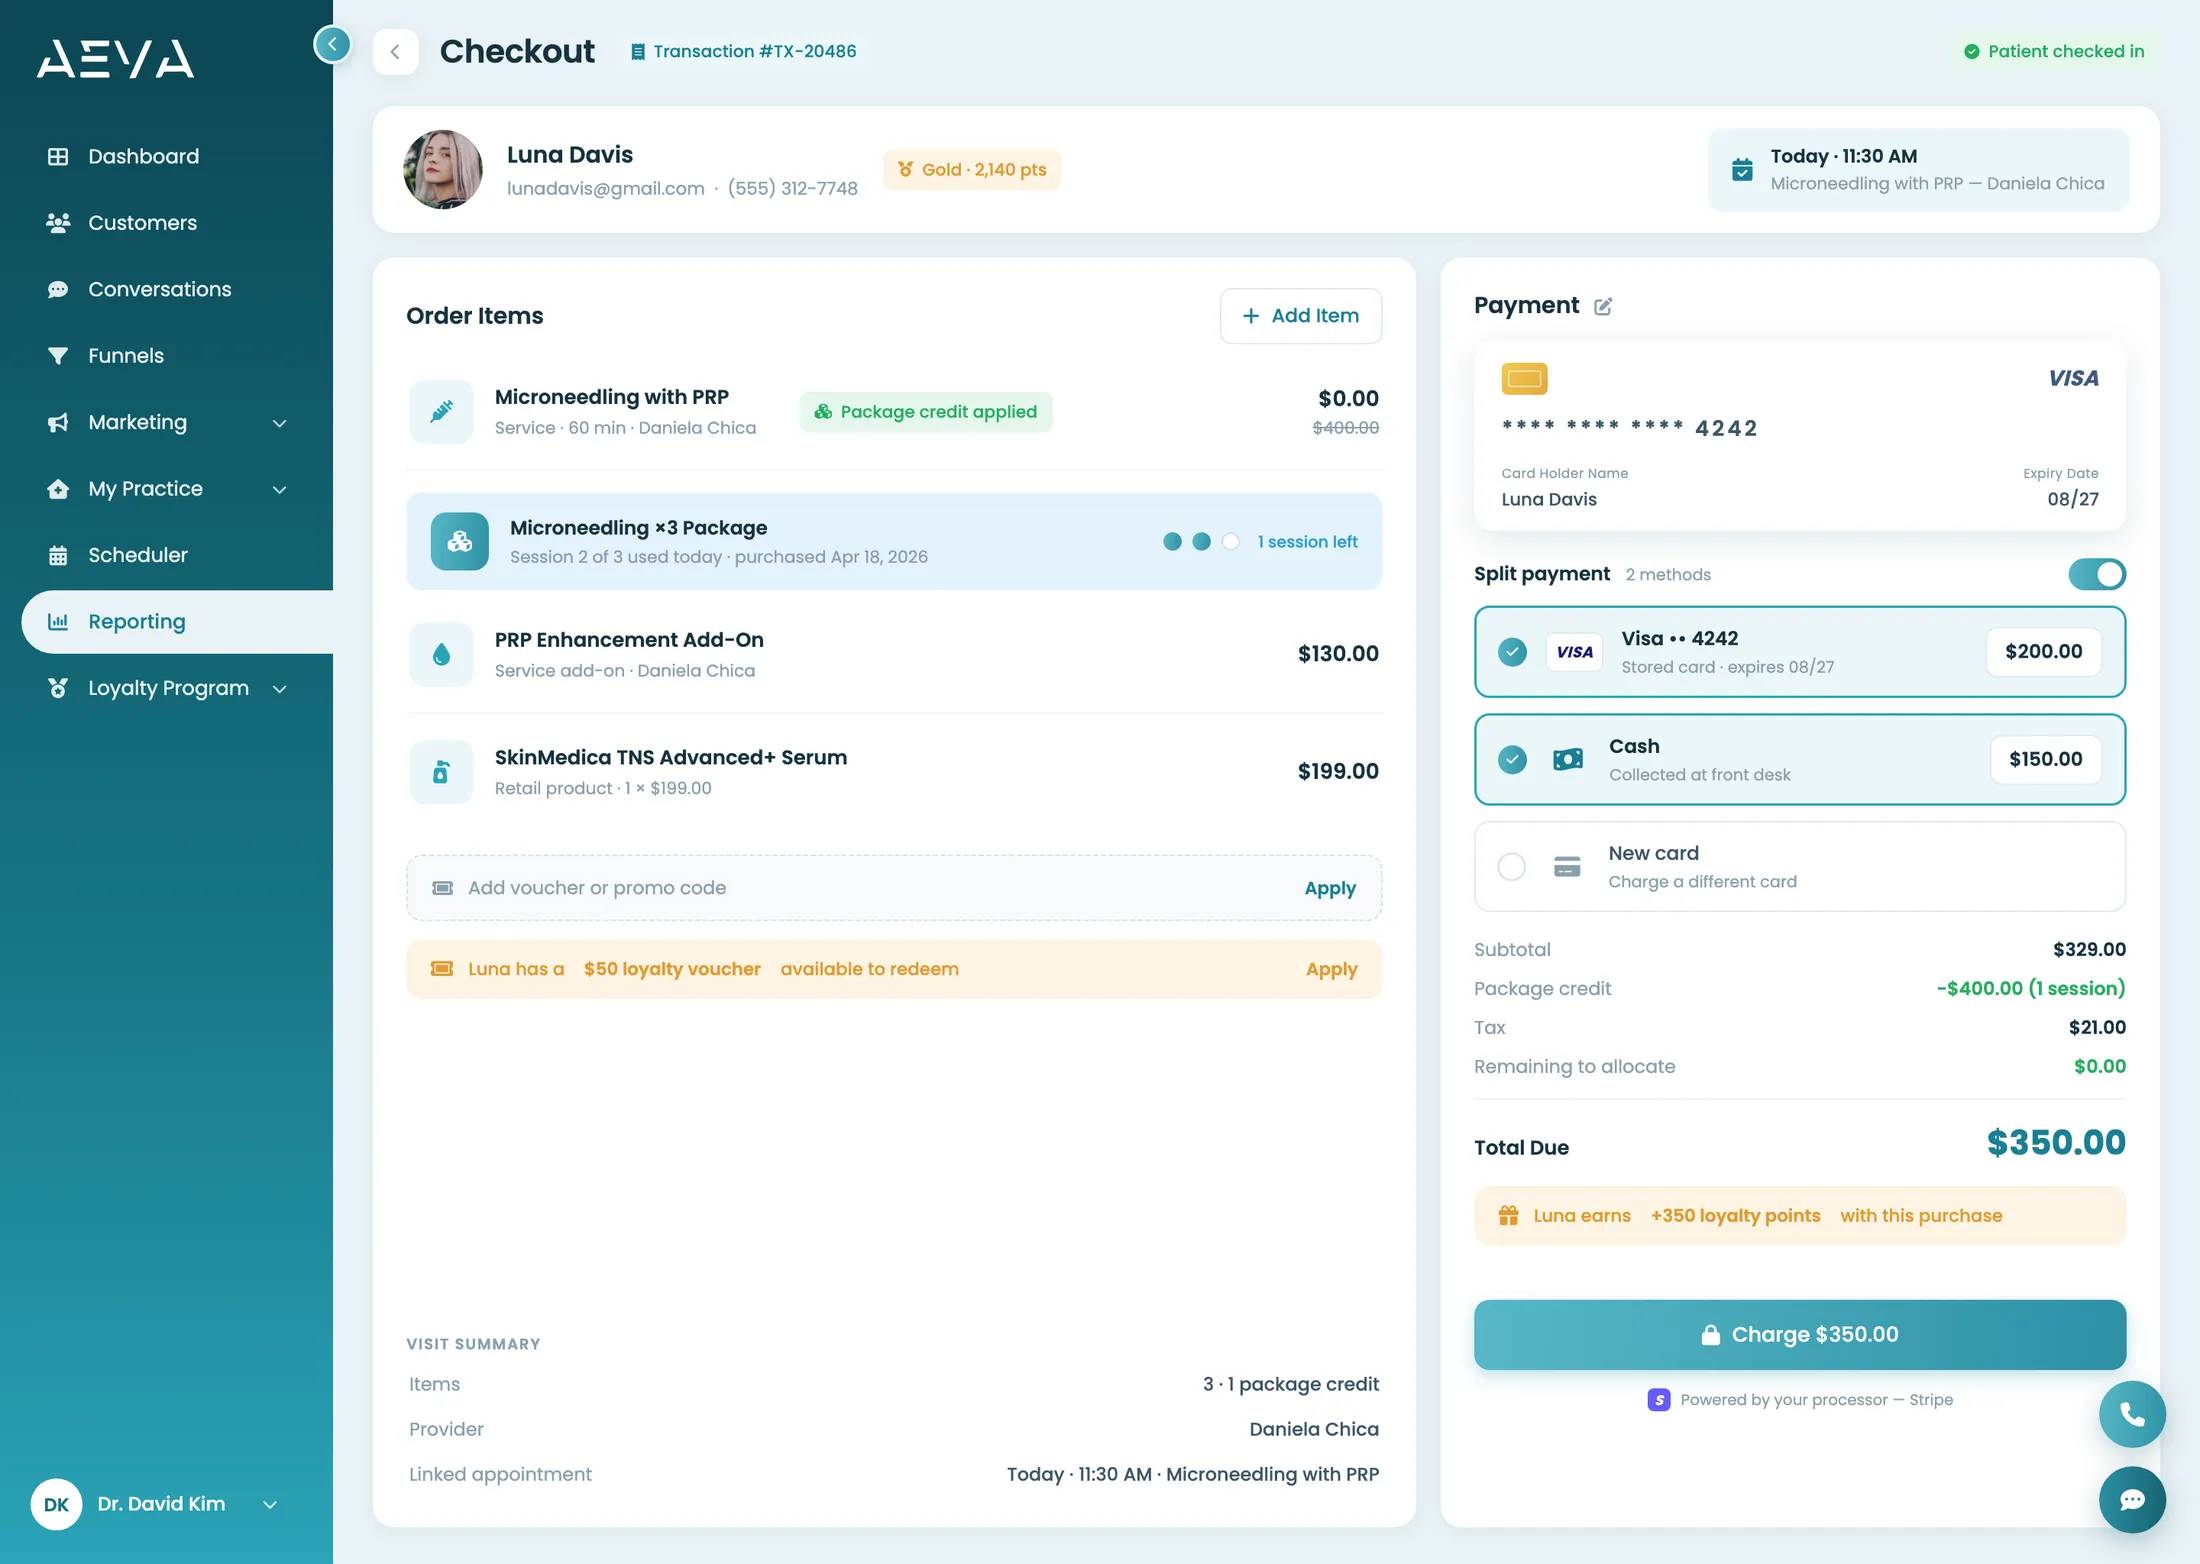2200x1564 pixels.
Task: Click the Scheduler calendar icon
Action: click(x=58, y=555)
